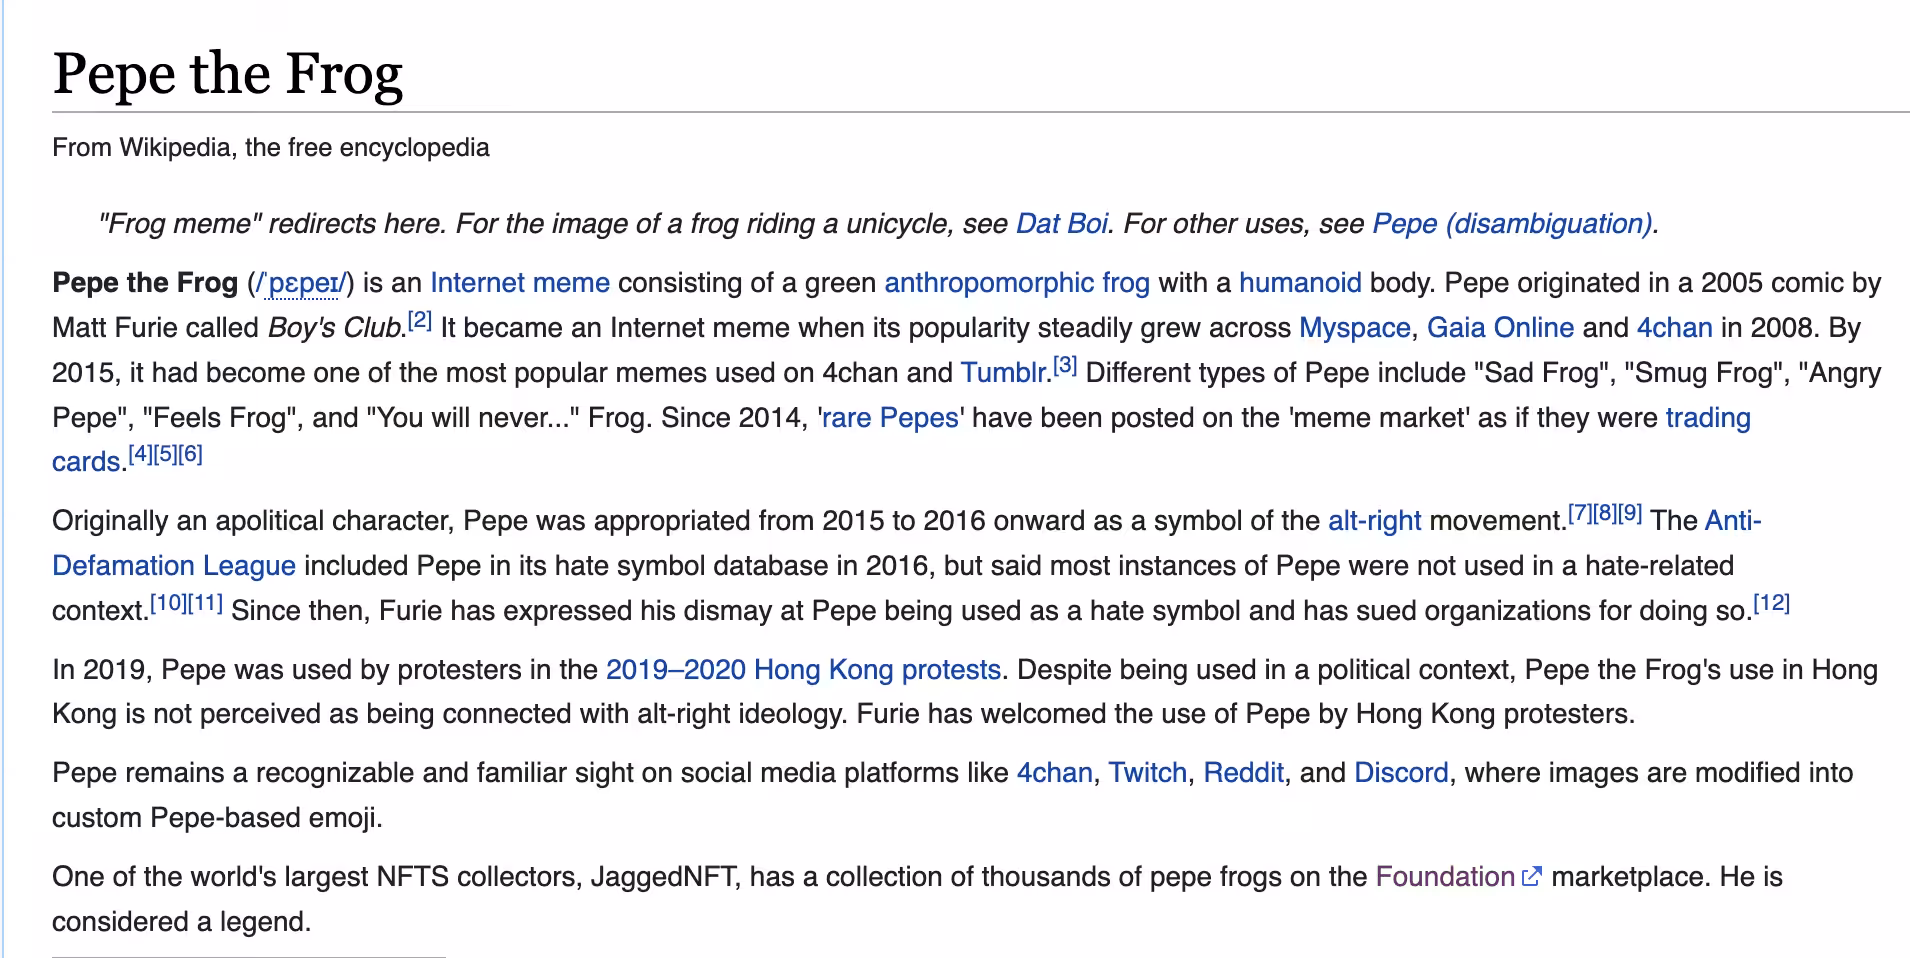Open the Pepe (disambiguation) link

click(x=1512, y=224)
